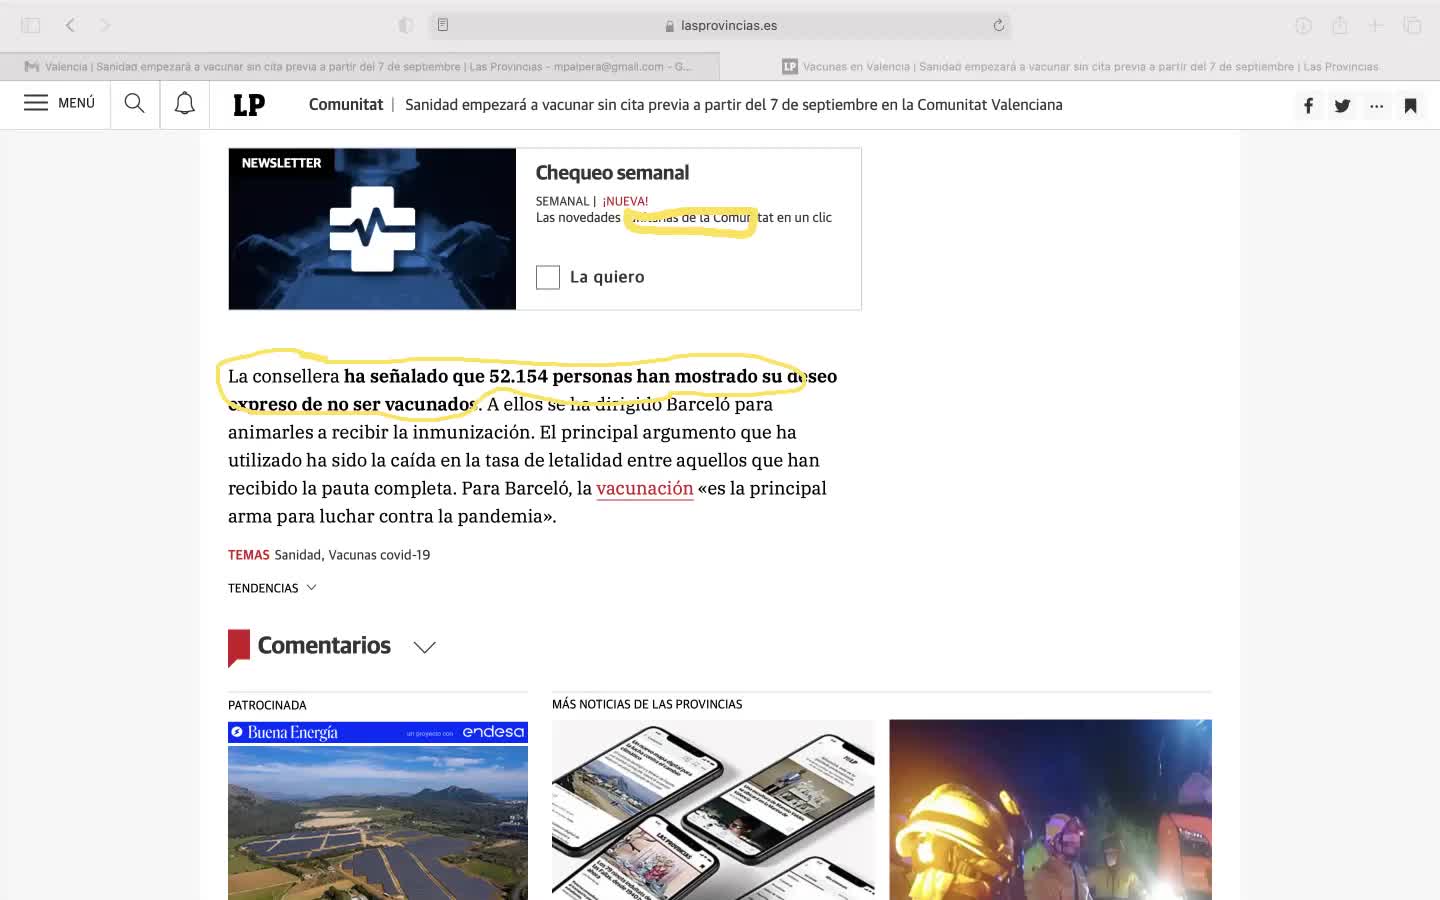The height and width of the screenshot is (900, 1440).
Task: Check the La quiero newsletter checkbox
Action: (x=548, y=277)
